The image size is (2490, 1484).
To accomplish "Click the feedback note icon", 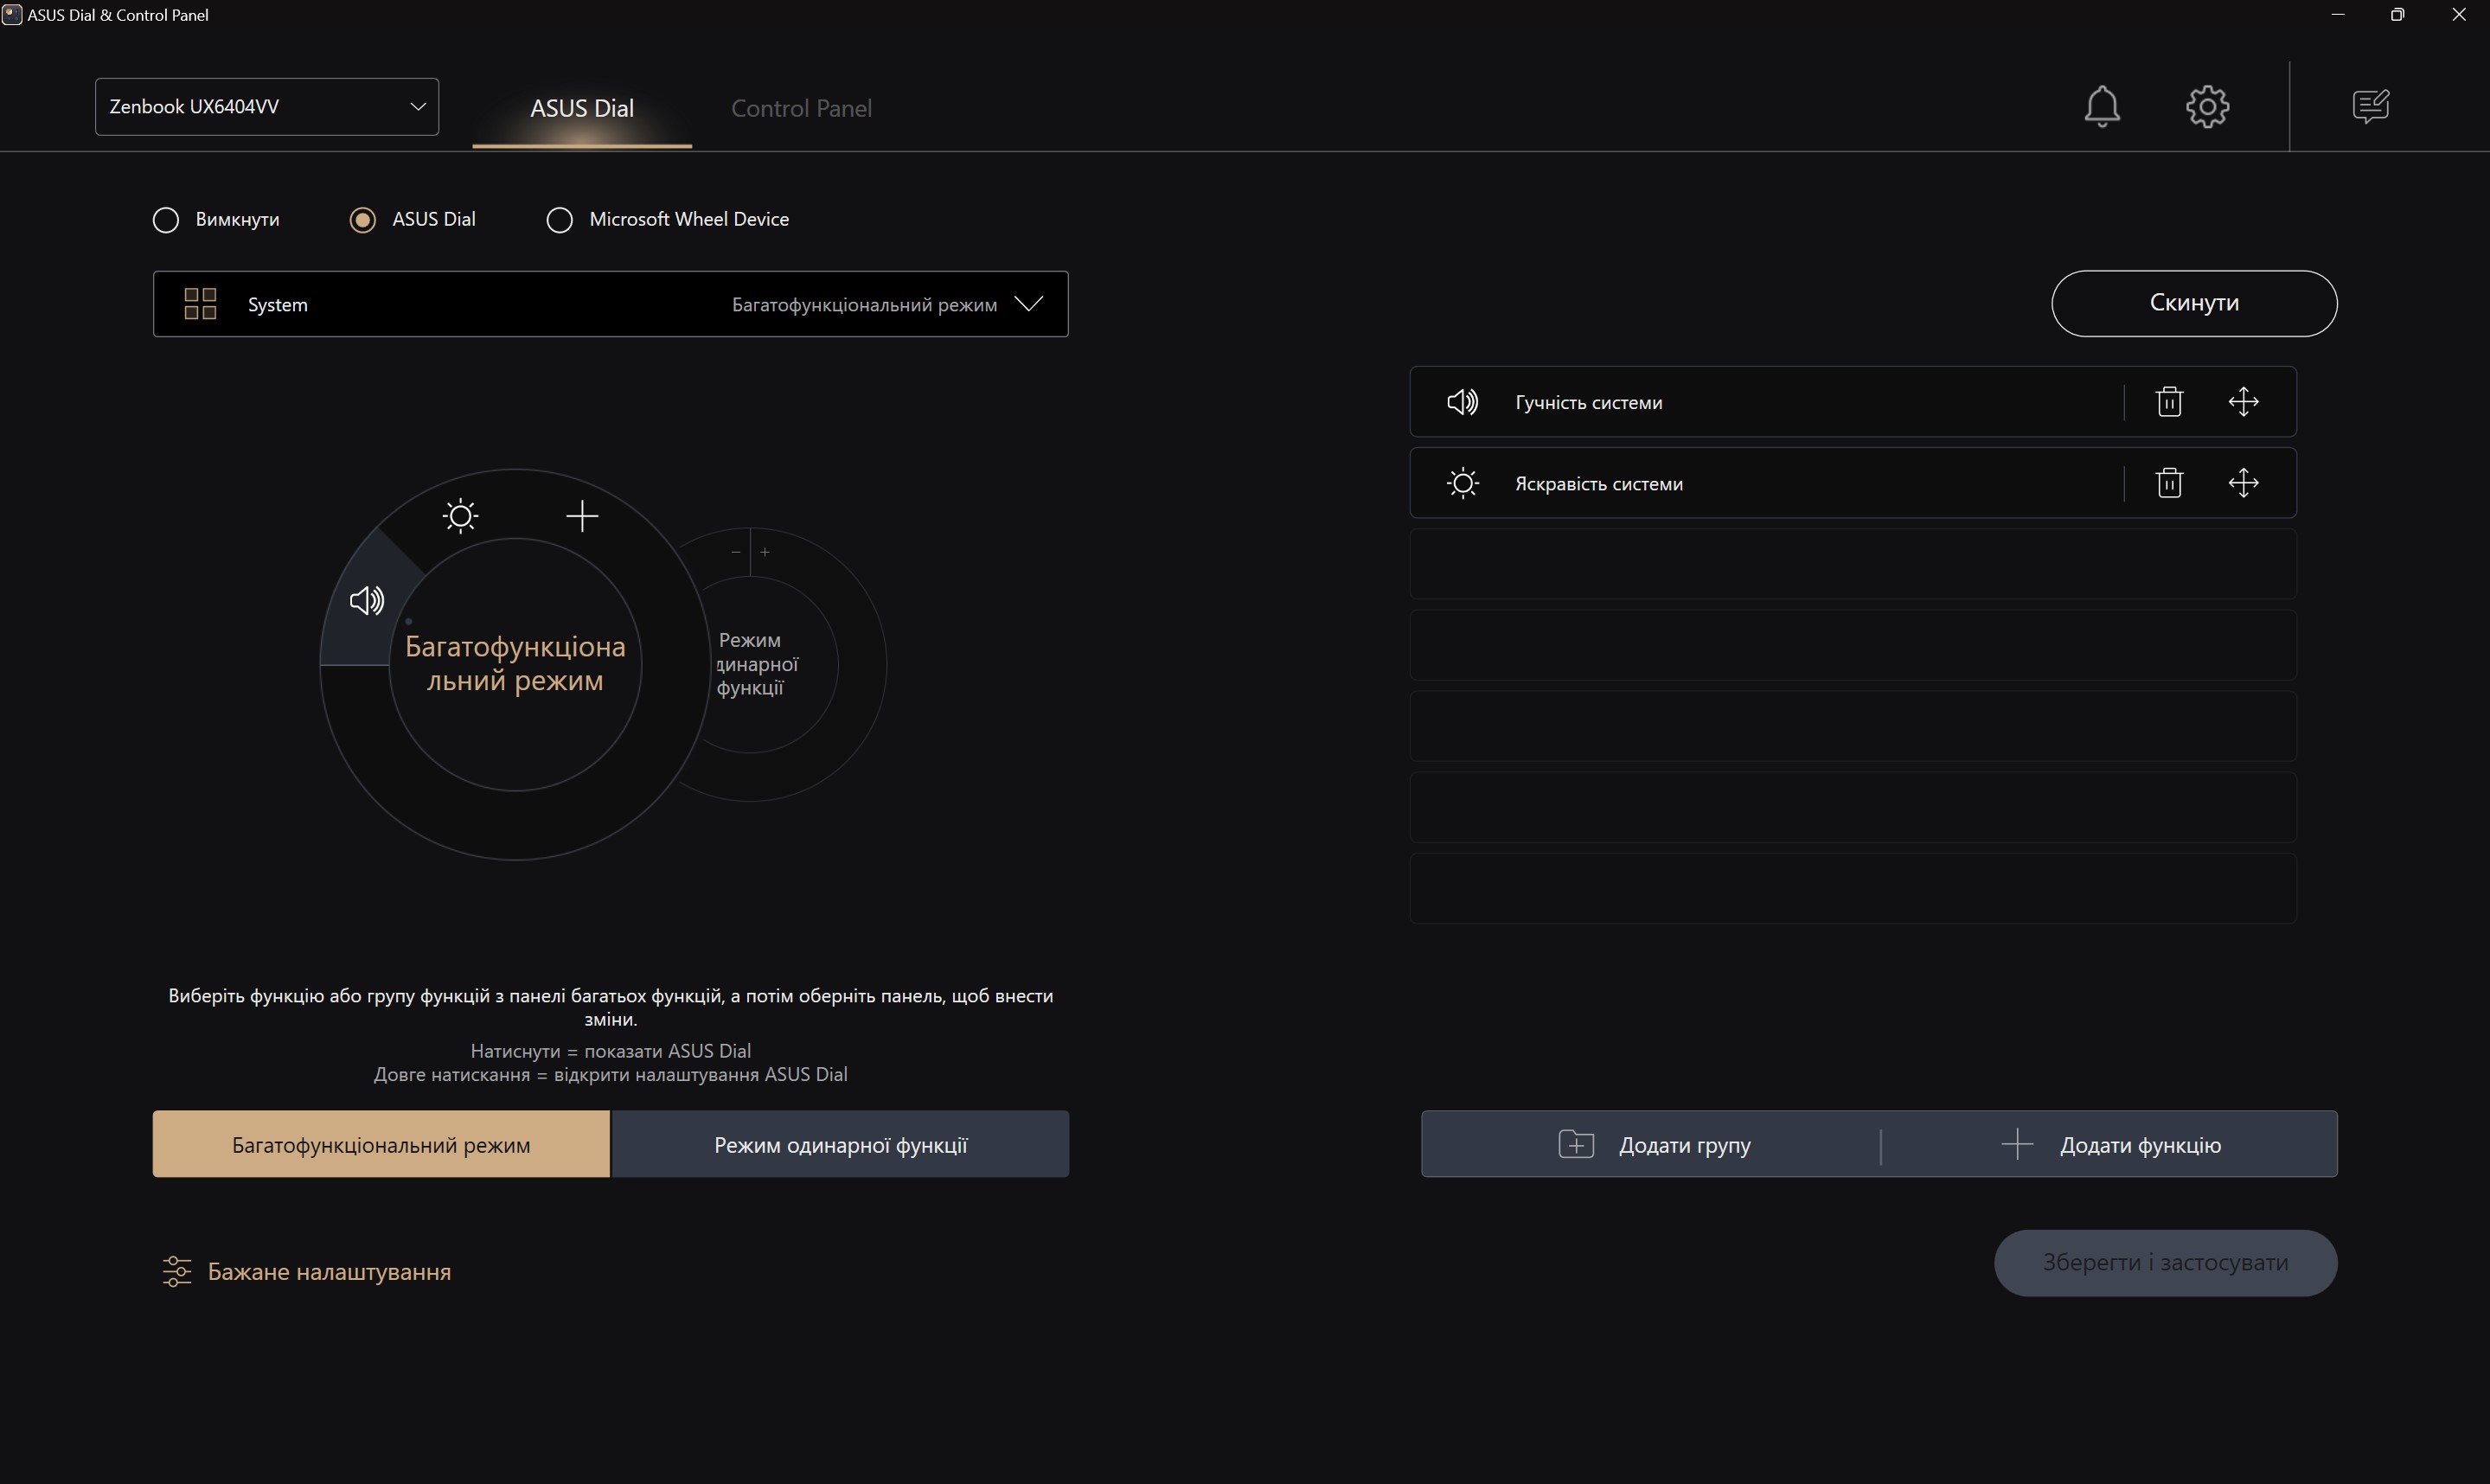I will coord(2370,106).
